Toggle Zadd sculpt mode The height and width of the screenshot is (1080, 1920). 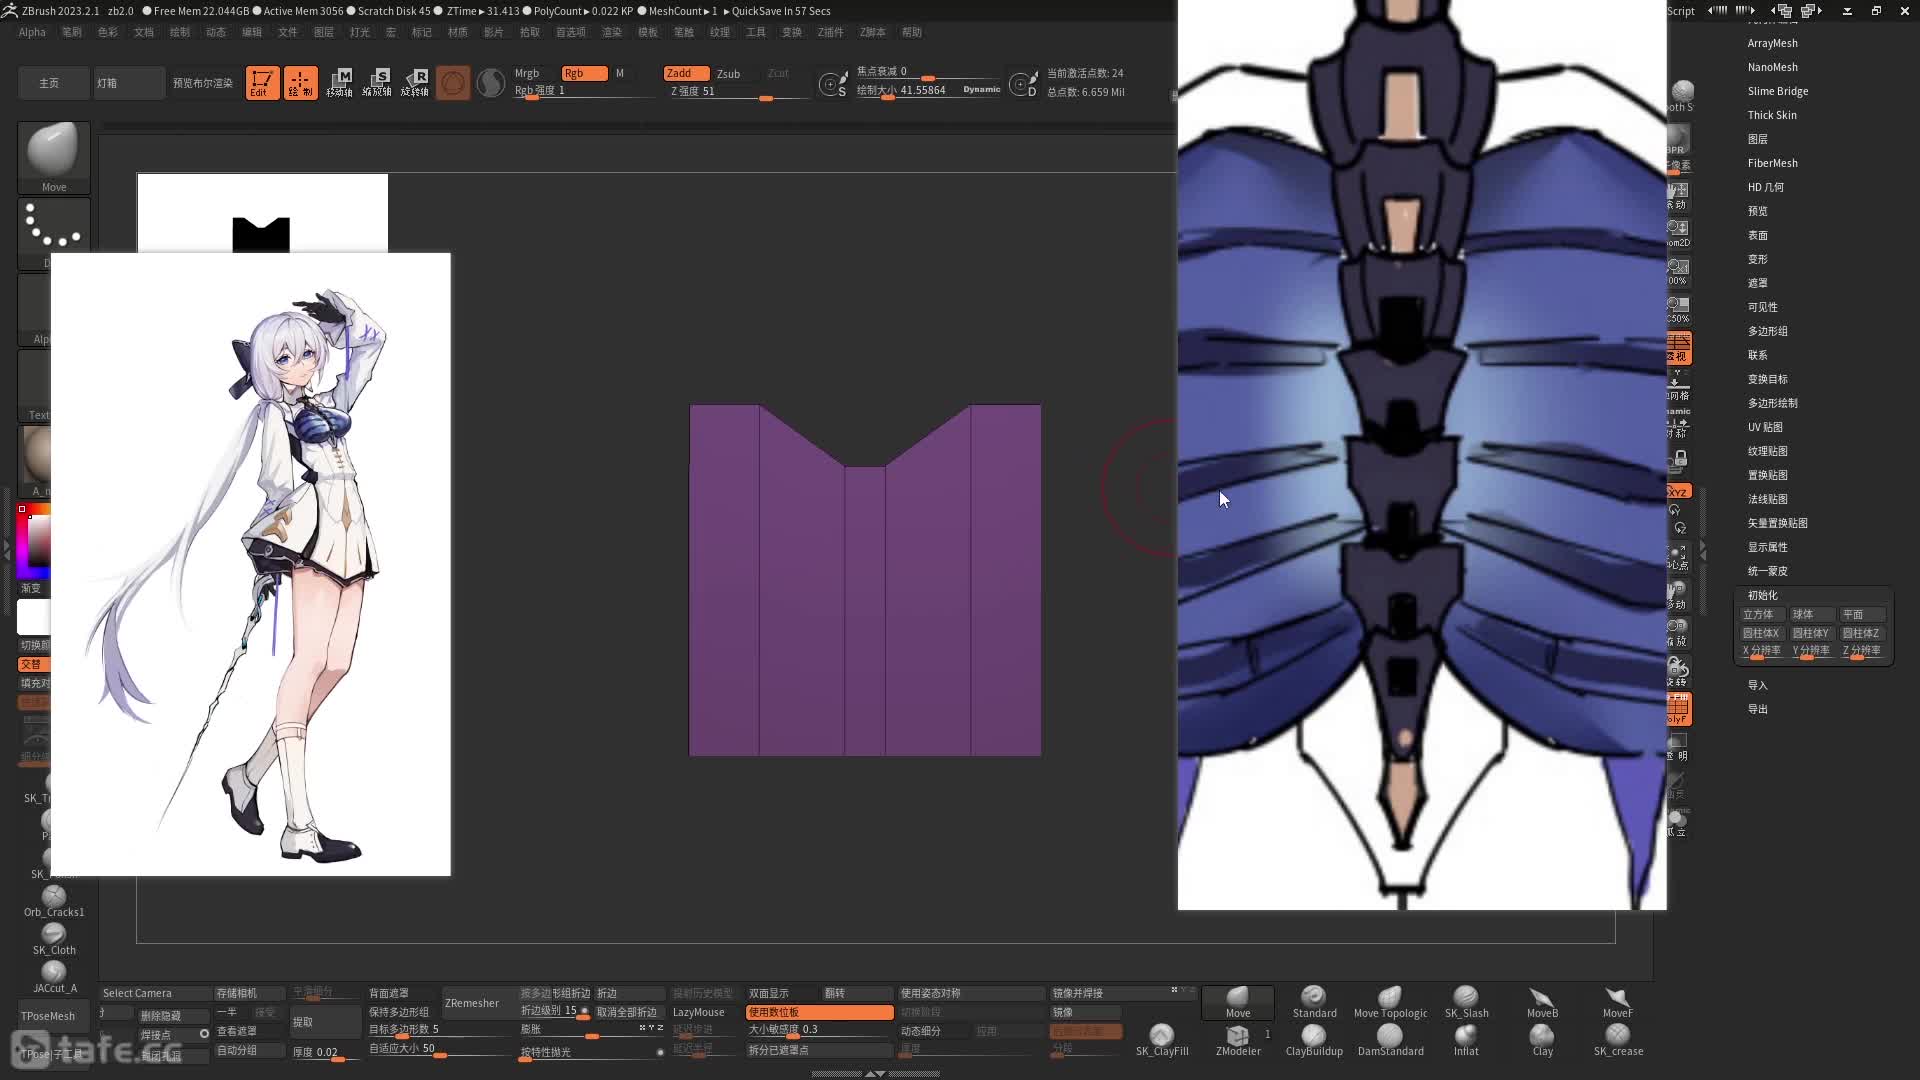686,73
